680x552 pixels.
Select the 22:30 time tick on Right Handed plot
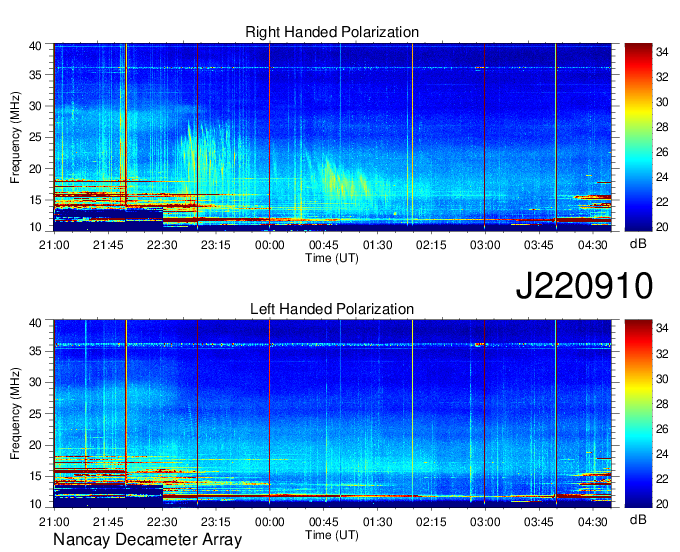coord(162,245)
